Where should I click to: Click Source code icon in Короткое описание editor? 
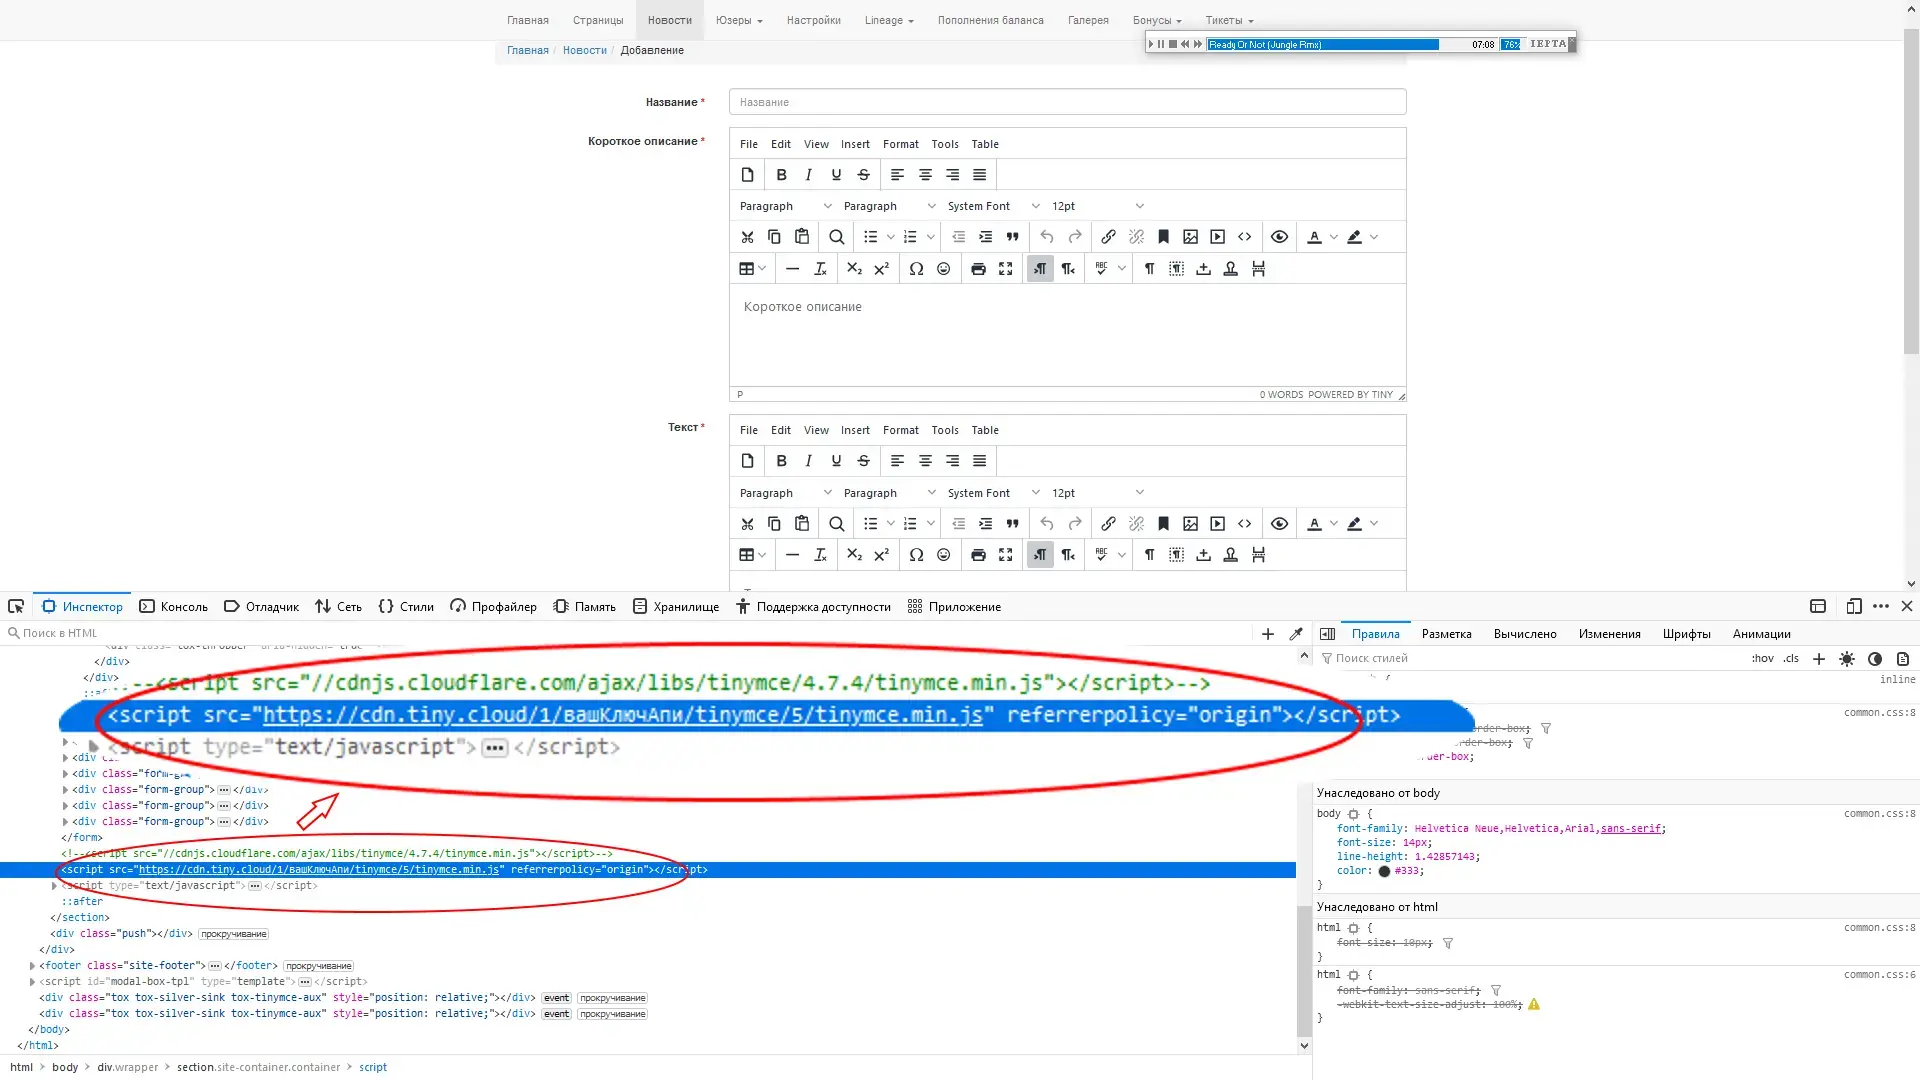coord(1245,237)
